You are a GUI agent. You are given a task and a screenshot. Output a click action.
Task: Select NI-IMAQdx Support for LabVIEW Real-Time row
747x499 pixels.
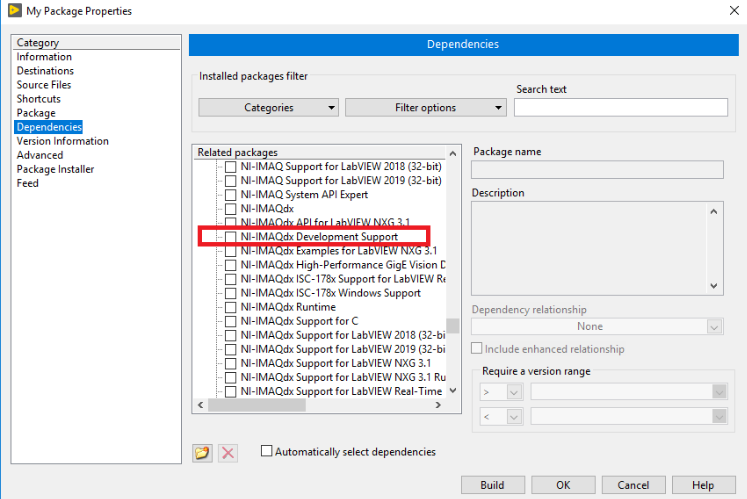tap(342, 392)
